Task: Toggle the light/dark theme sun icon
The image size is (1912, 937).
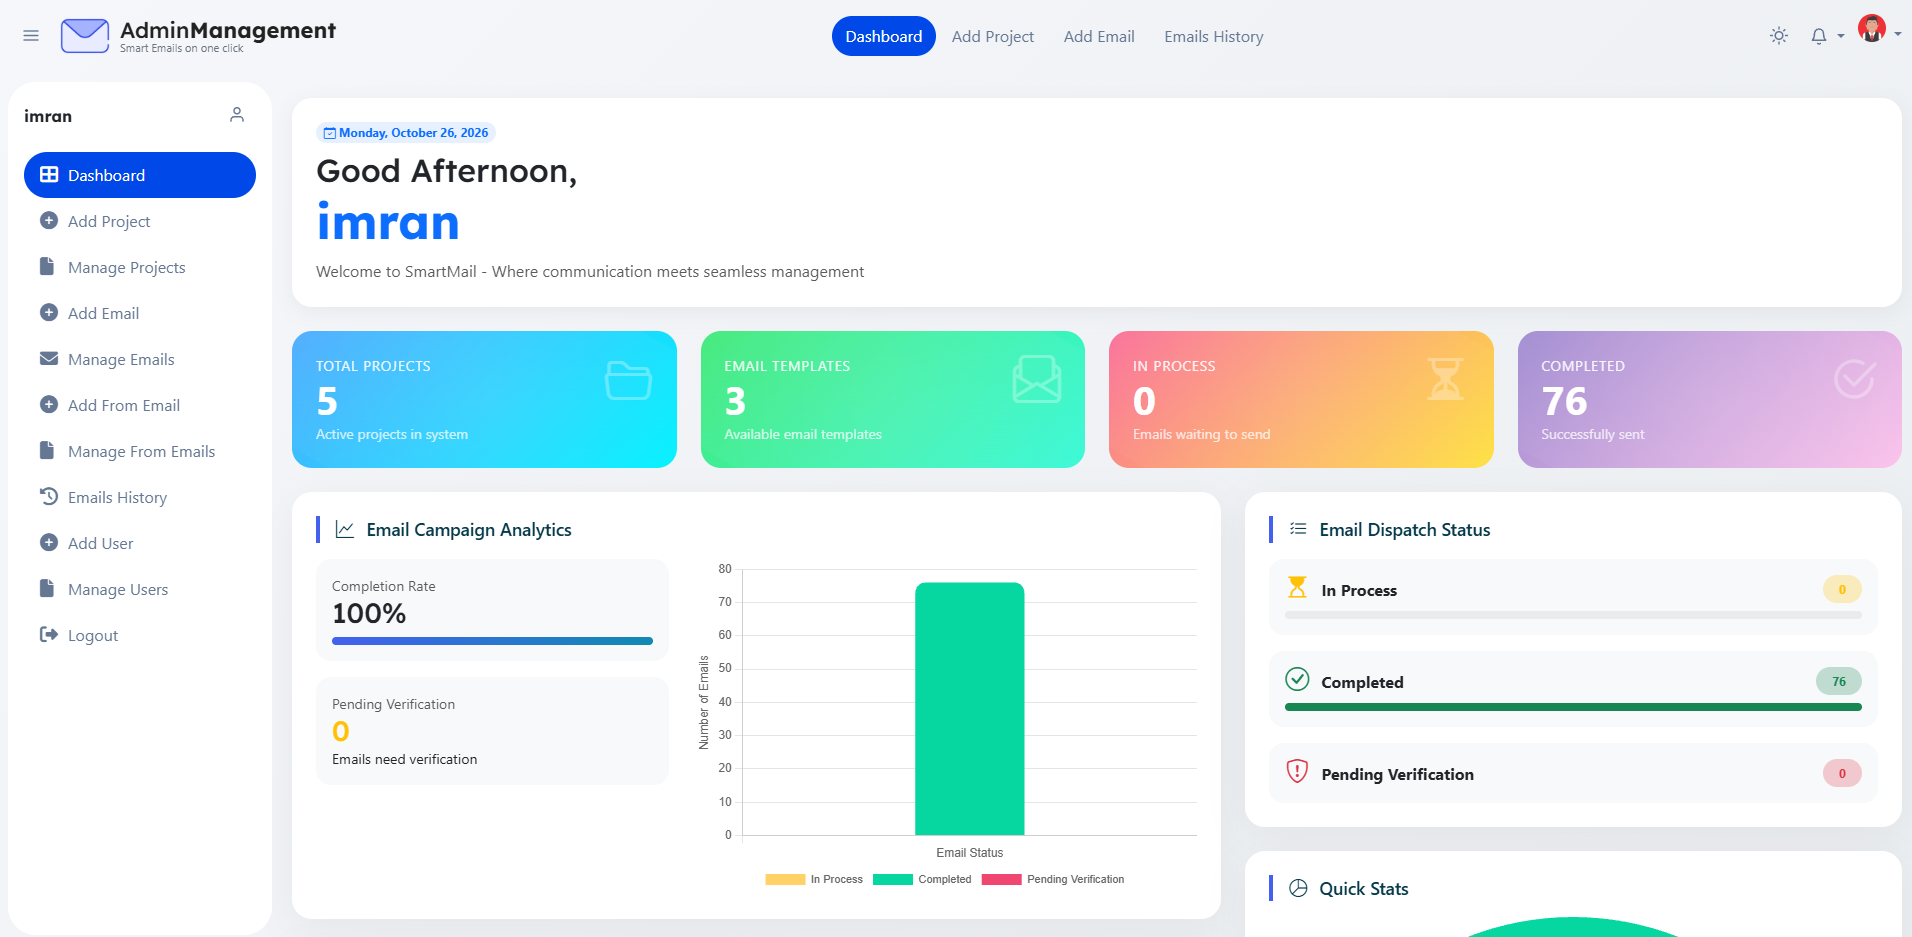Action: 1779,36
